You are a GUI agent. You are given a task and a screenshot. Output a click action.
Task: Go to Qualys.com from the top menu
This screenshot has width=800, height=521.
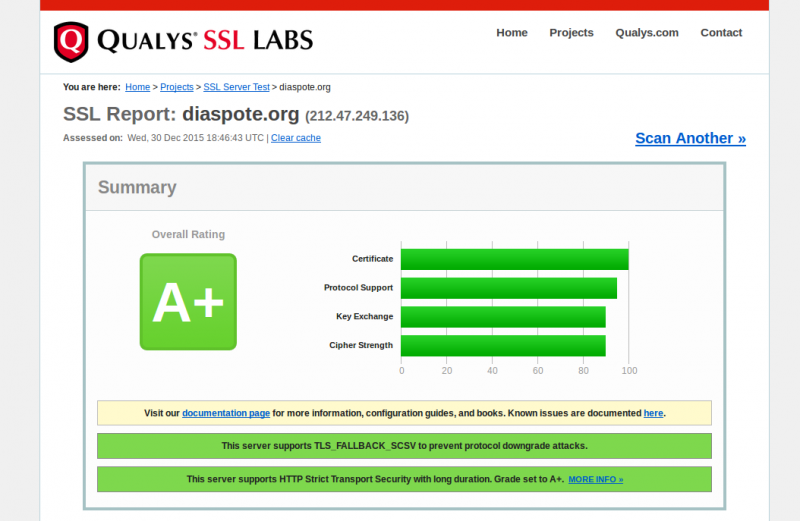pyautogui.click(x=647, y=33)
